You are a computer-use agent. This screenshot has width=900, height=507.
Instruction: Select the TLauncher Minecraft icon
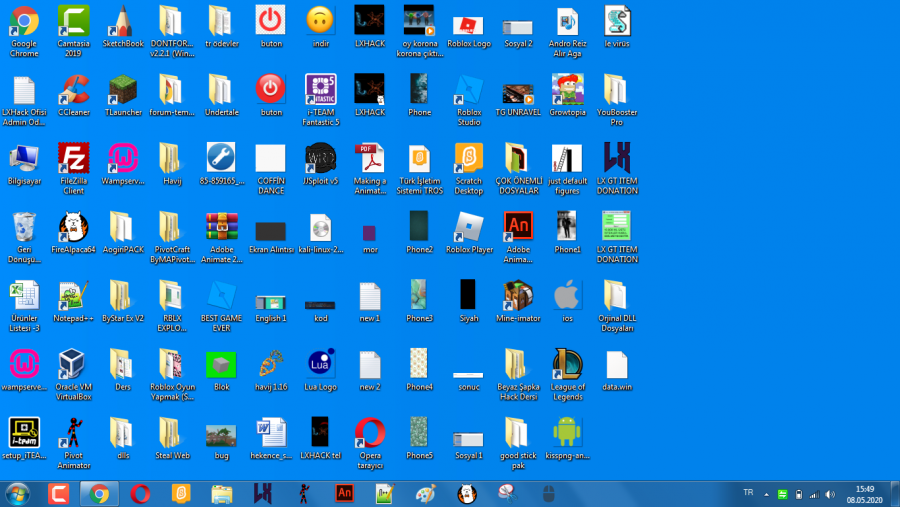point(122,90)
